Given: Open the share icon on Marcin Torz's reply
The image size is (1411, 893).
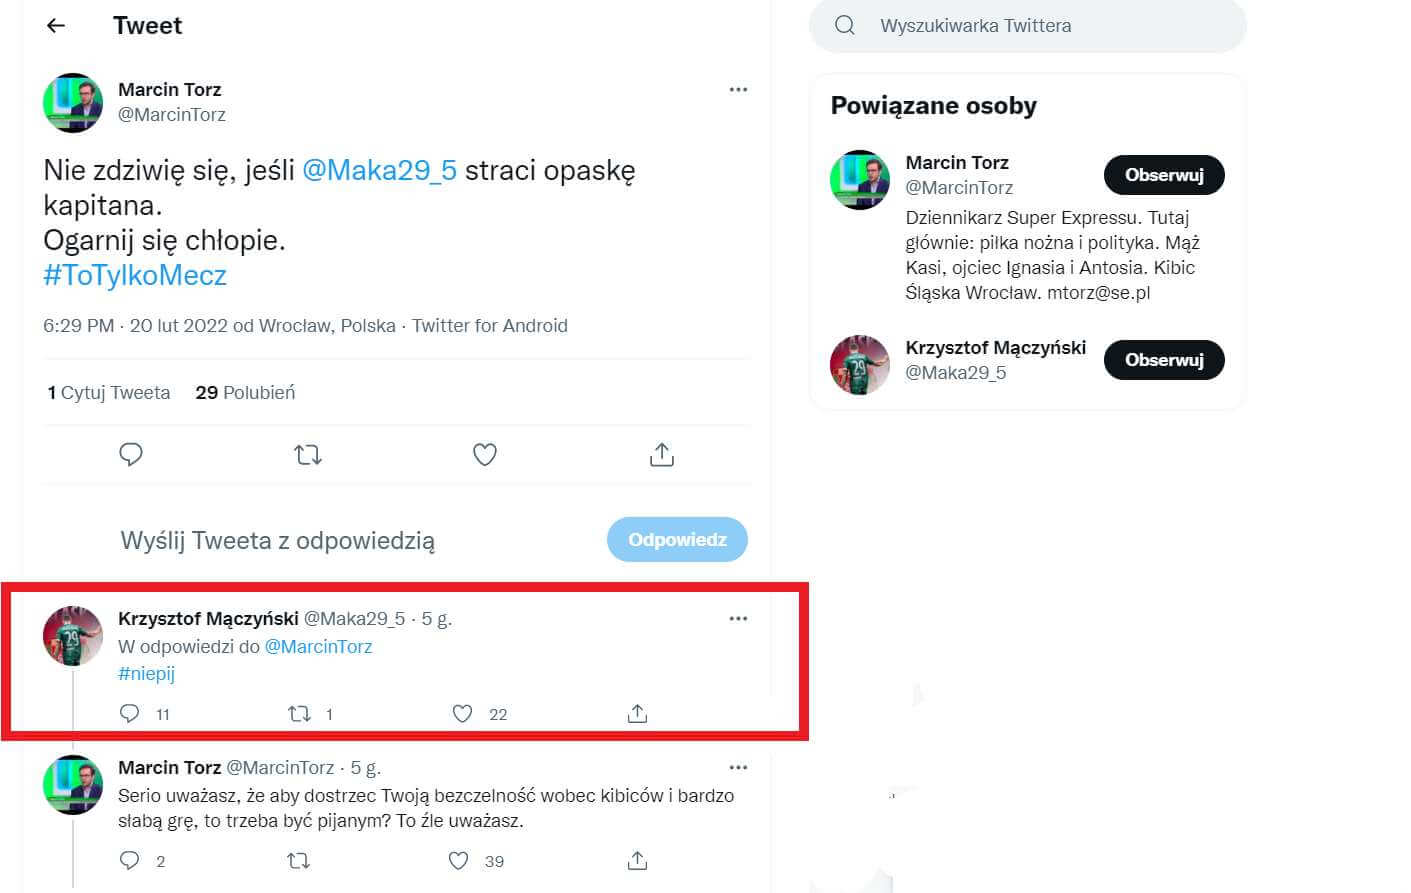Looking at the screenshot, I should 636,860.
